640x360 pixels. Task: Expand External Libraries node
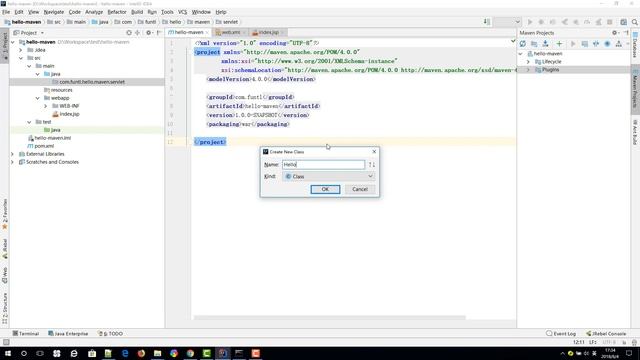(x=13, y=154)
